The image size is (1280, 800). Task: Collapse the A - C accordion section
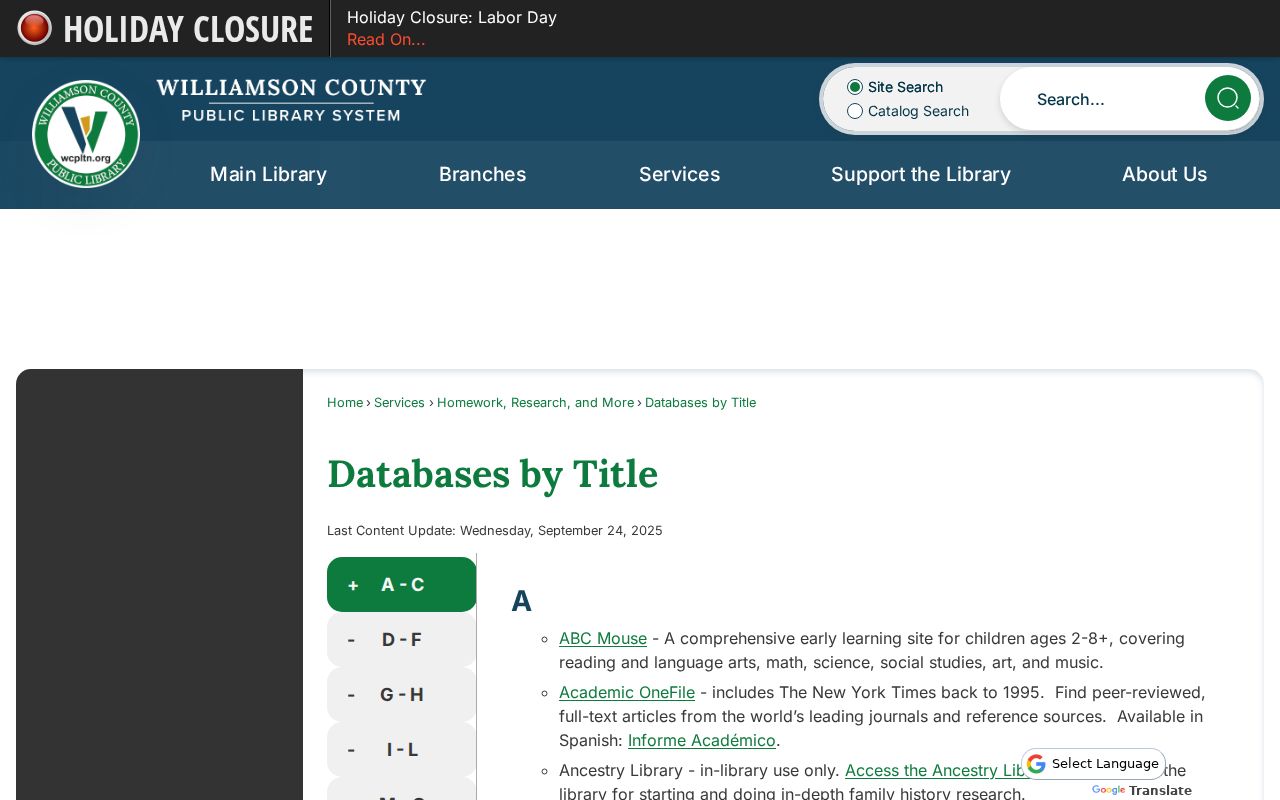point(402,585)
